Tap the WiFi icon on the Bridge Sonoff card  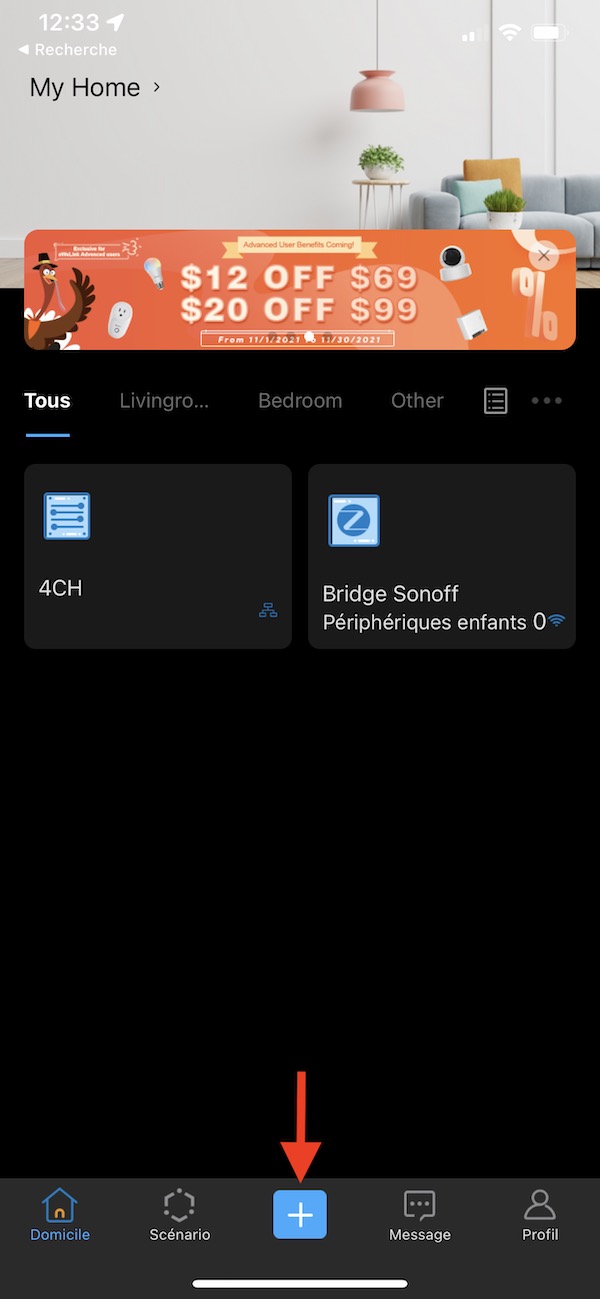556,620
